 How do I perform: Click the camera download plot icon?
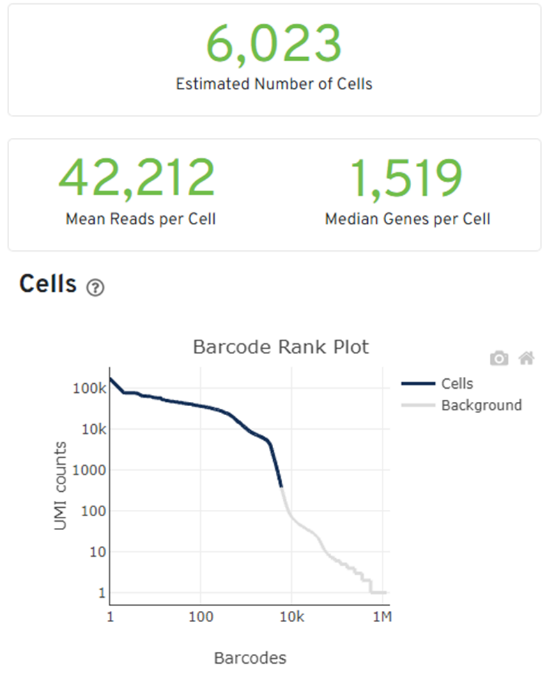499,358
